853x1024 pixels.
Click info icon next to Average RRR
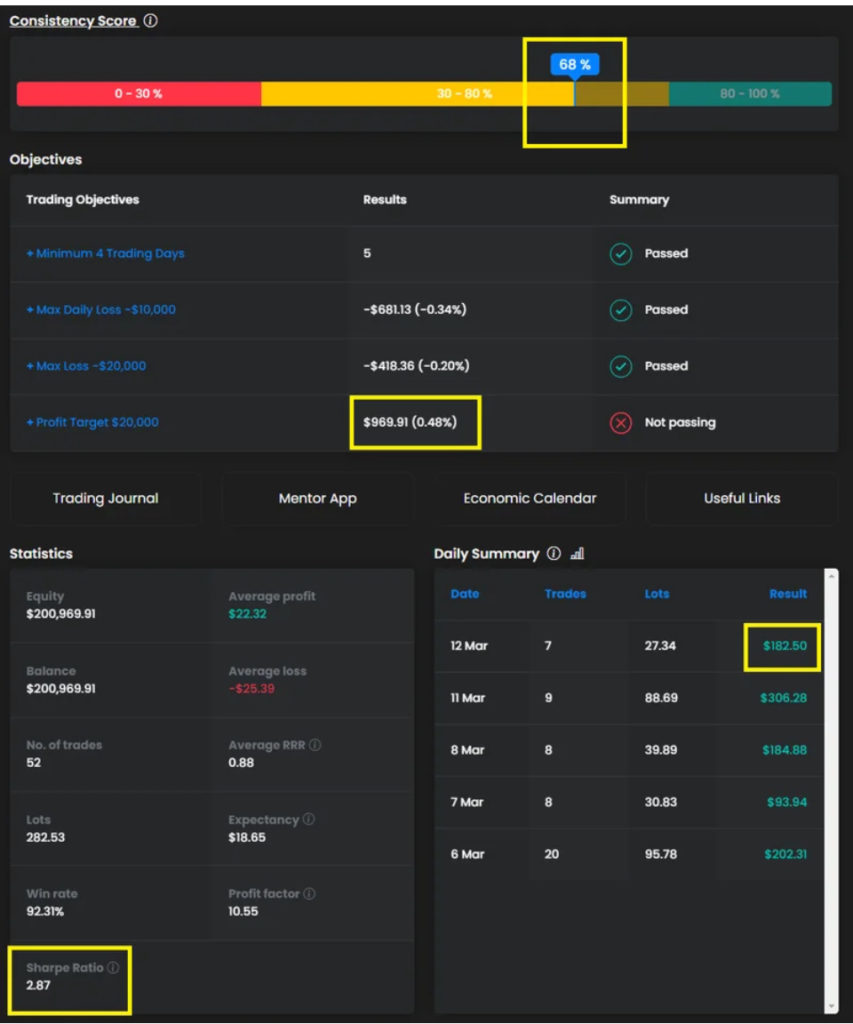(316, 745)
